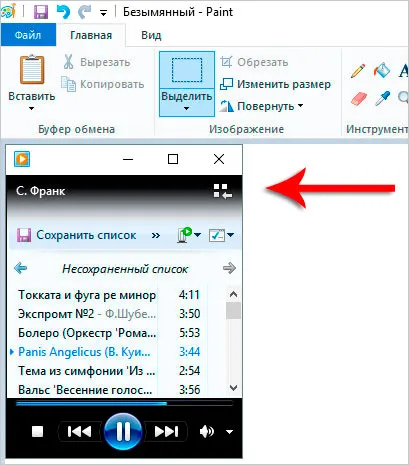Image resolution: width=409 pixels, height=465 pixels.
Task: Select playing track Panis Angelicus
Action: pyautogui.click(x=84, y=352)
